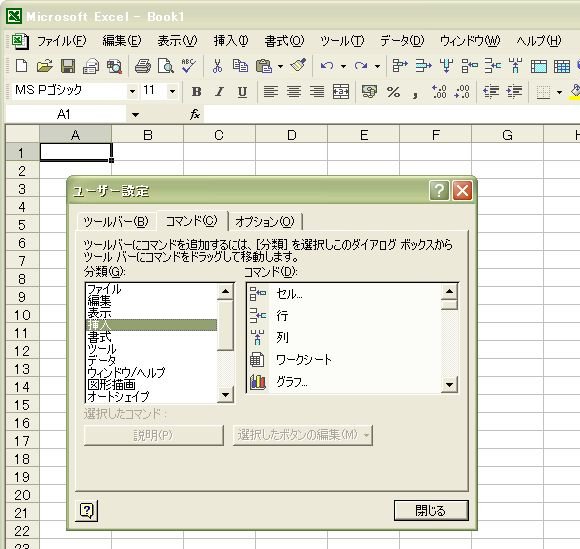This screenshot has height=549, width=580.
Task: Select 図形描画 in the category list
Action: [151, 384]
